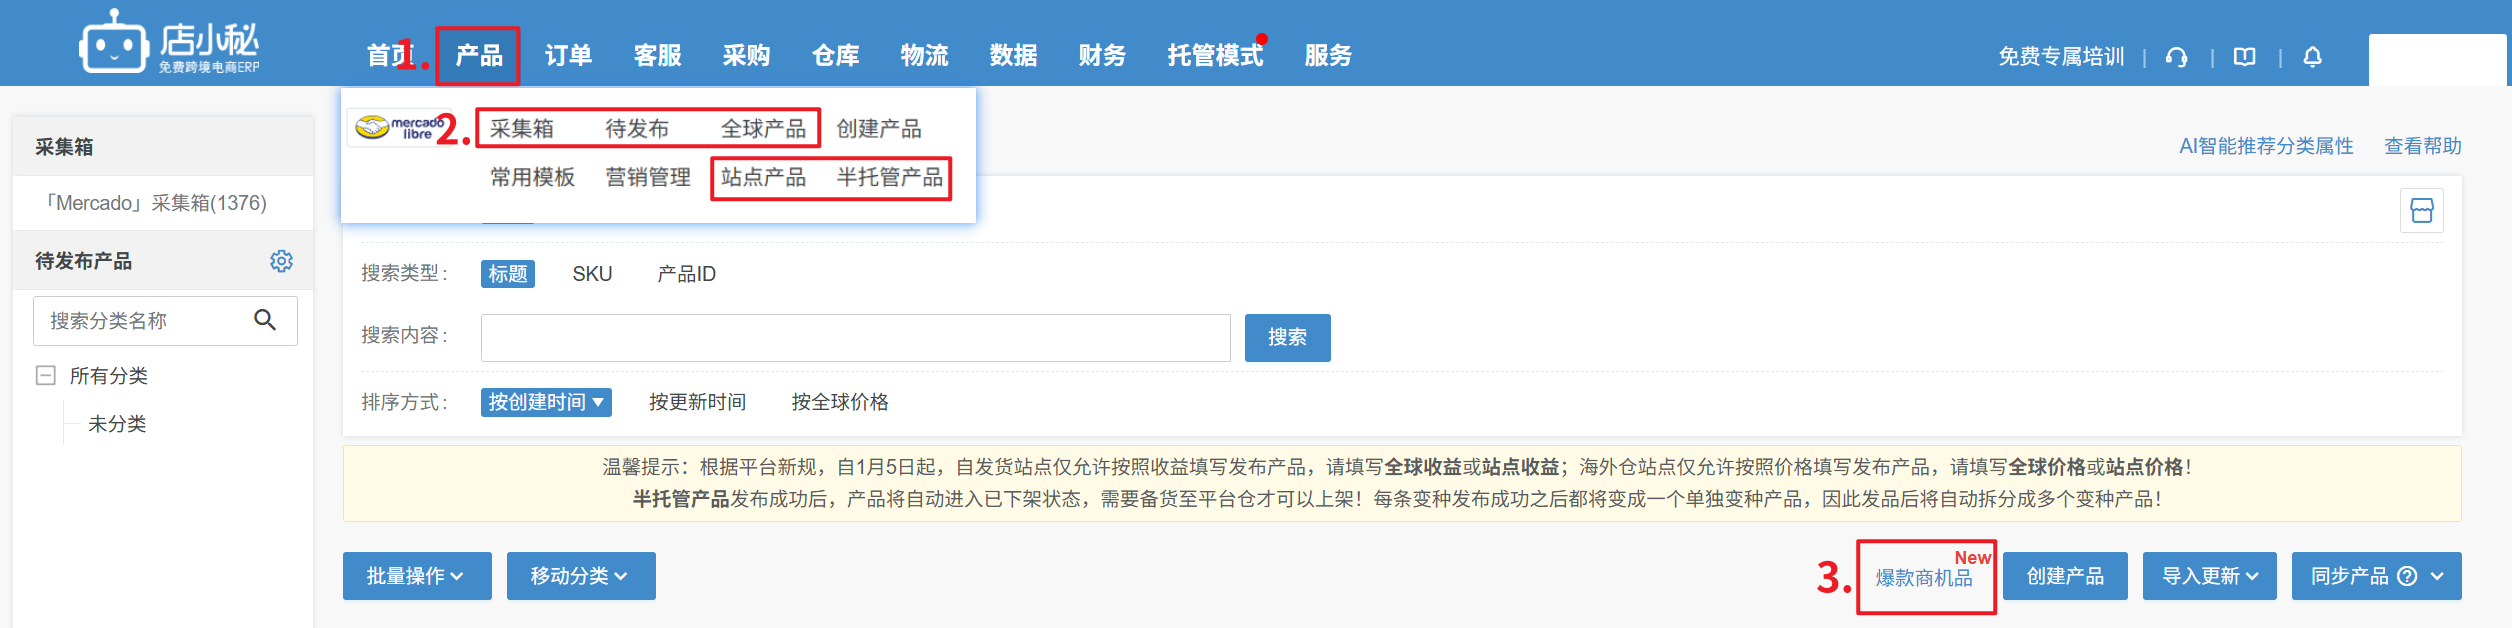Viewport: 2512px width, 628px height.
Task: Choose 半托管产品 in the submenu
Action: click(x=890, y=178)
